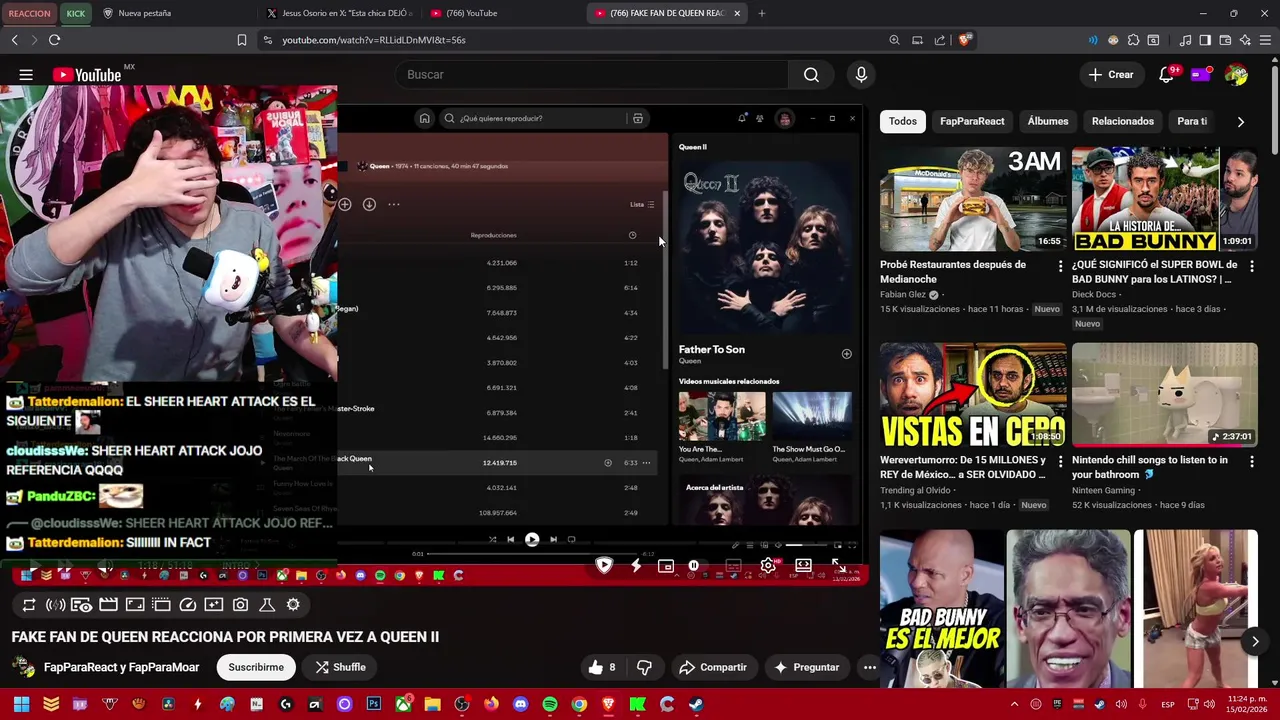The height and width of the screenshot is (720, 1280).
Task: Open the flask experiments icon below video
Action: (x=267, y=605)
